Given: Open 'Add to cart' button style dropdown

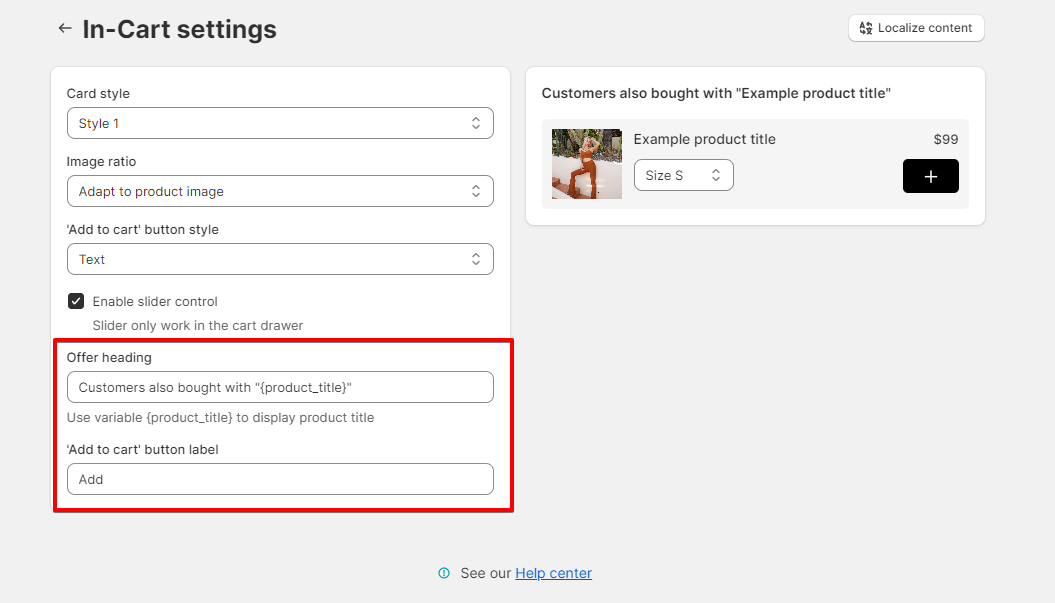Looking at the screenshot, I should (x=280, y=259).
